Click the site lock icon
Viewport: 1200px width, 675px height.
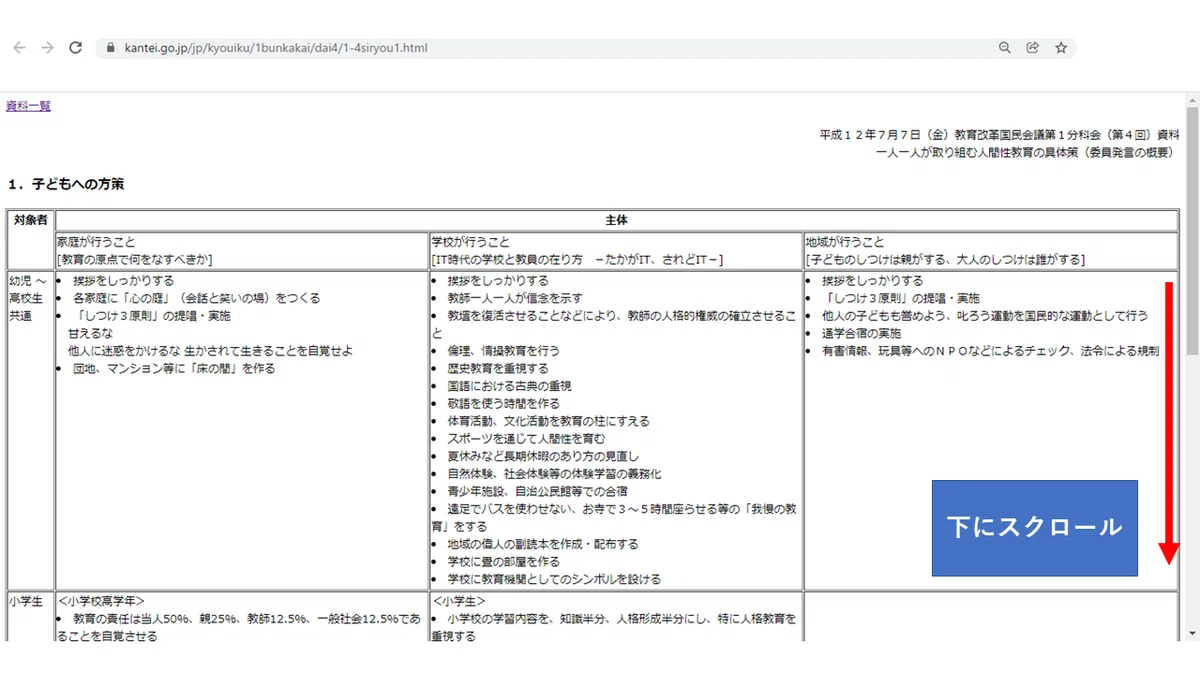click(111, 48)
